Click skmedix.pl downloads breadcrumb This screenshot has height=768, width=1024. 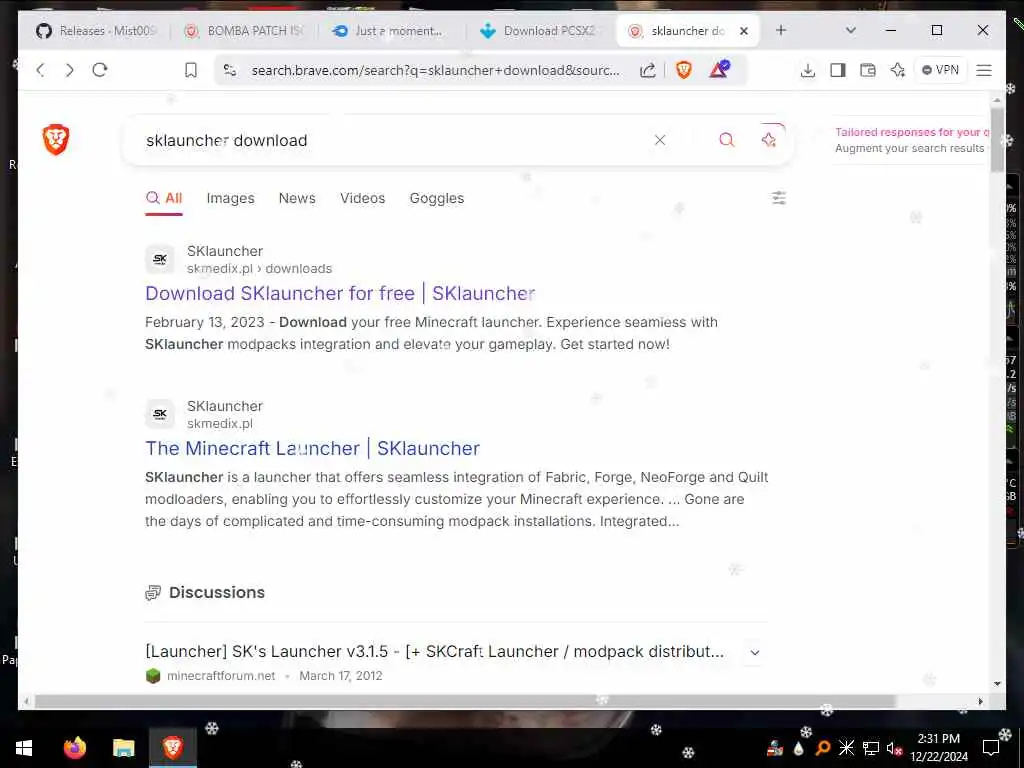click(259, 268)
